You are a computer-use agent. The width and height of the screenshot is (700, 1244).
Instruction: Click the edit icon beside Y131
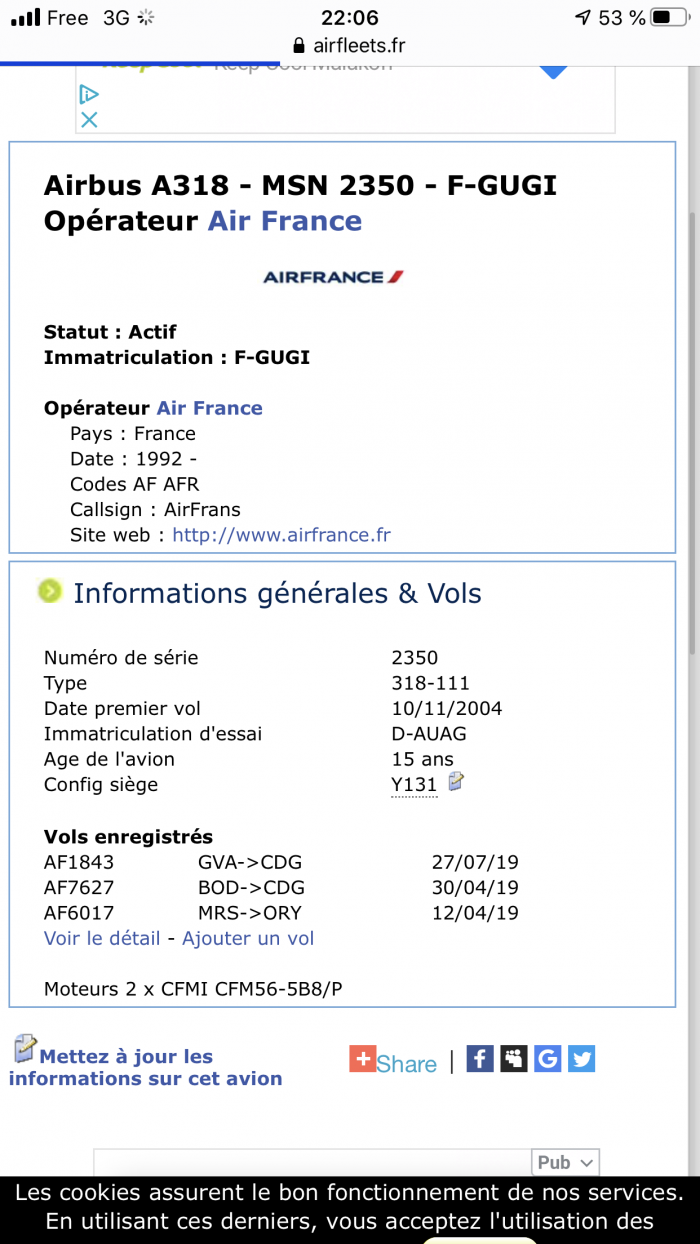point(456,781)
